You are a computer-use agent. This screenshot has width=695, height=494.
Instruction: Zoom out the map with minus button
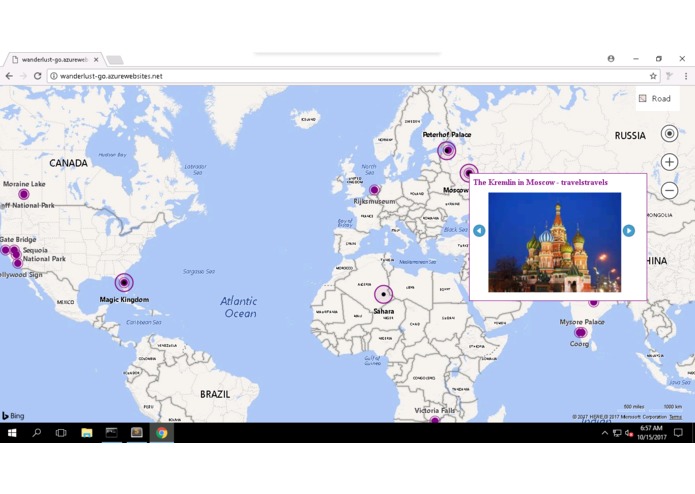coord(669,191)
